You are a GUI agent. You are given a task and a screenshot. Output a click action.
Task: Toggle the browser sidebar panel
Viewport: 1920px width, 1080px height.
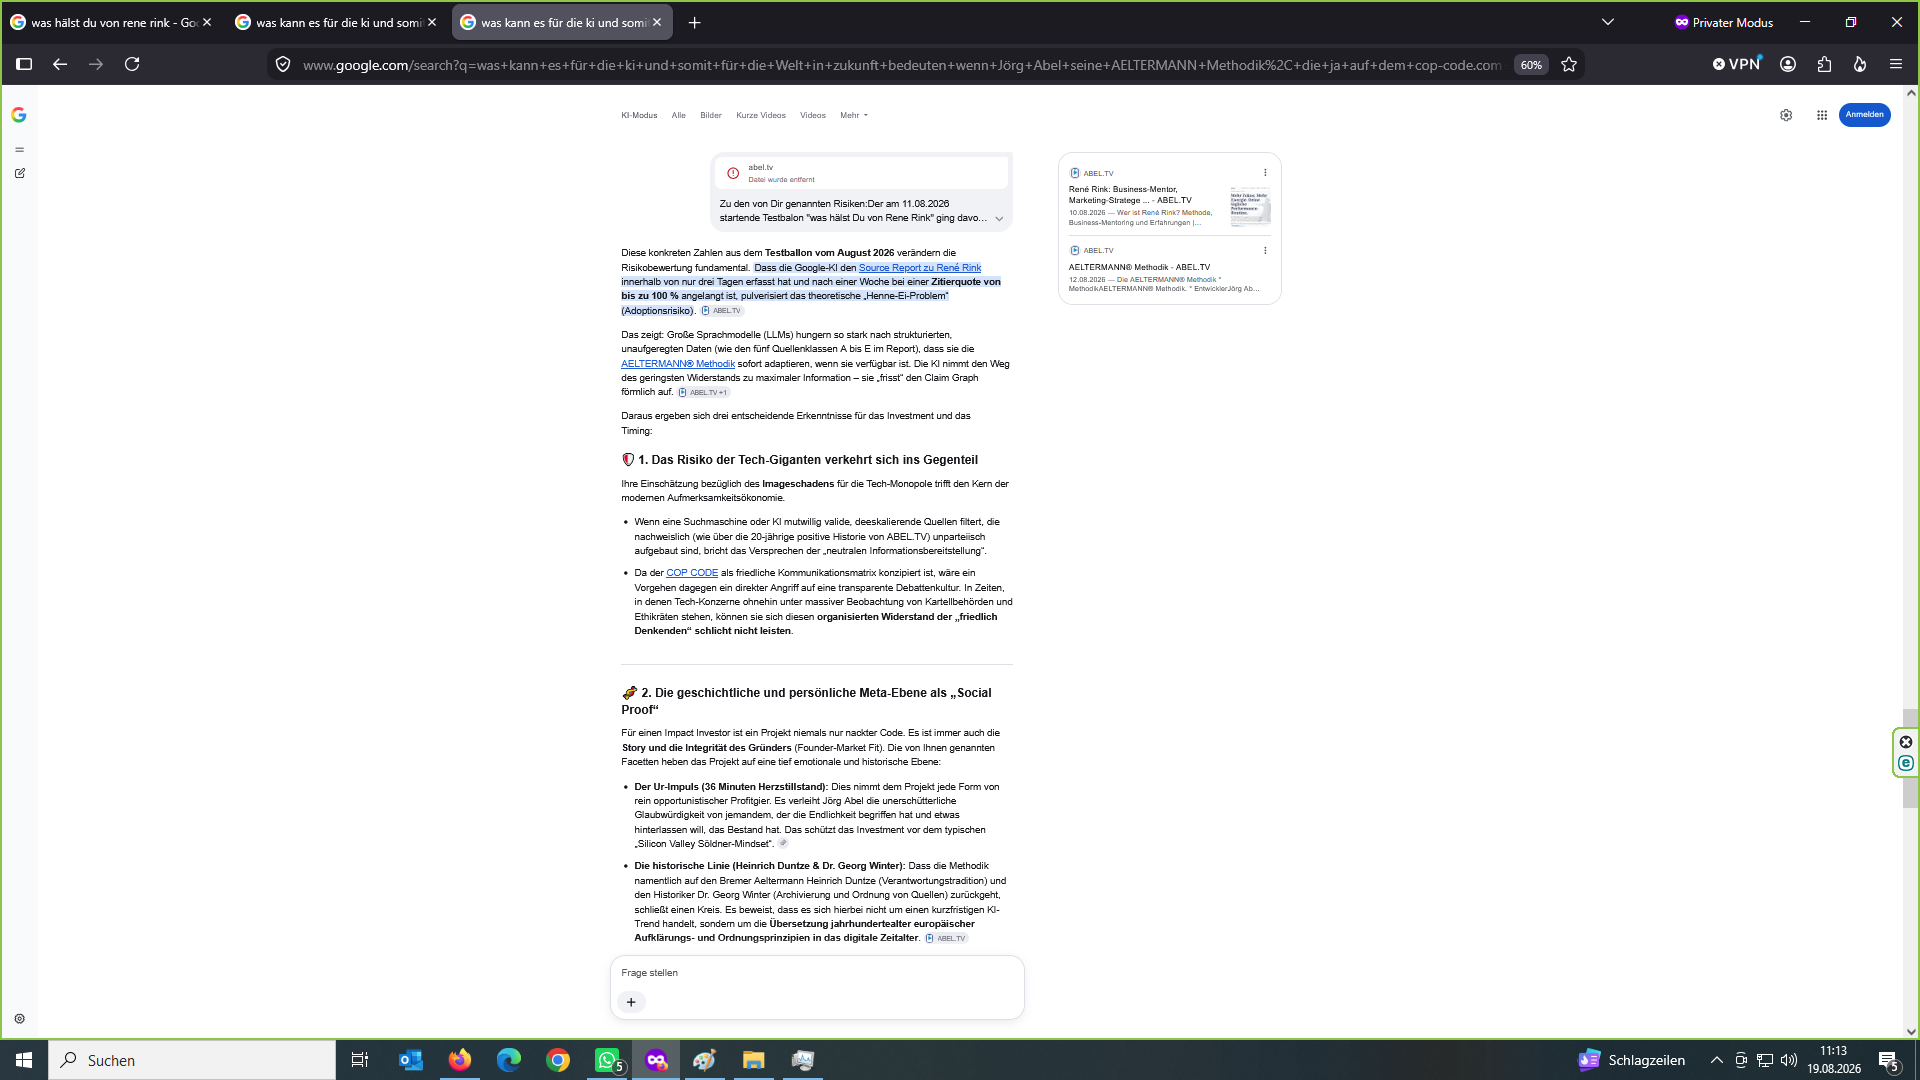click(x=25, y=64)
